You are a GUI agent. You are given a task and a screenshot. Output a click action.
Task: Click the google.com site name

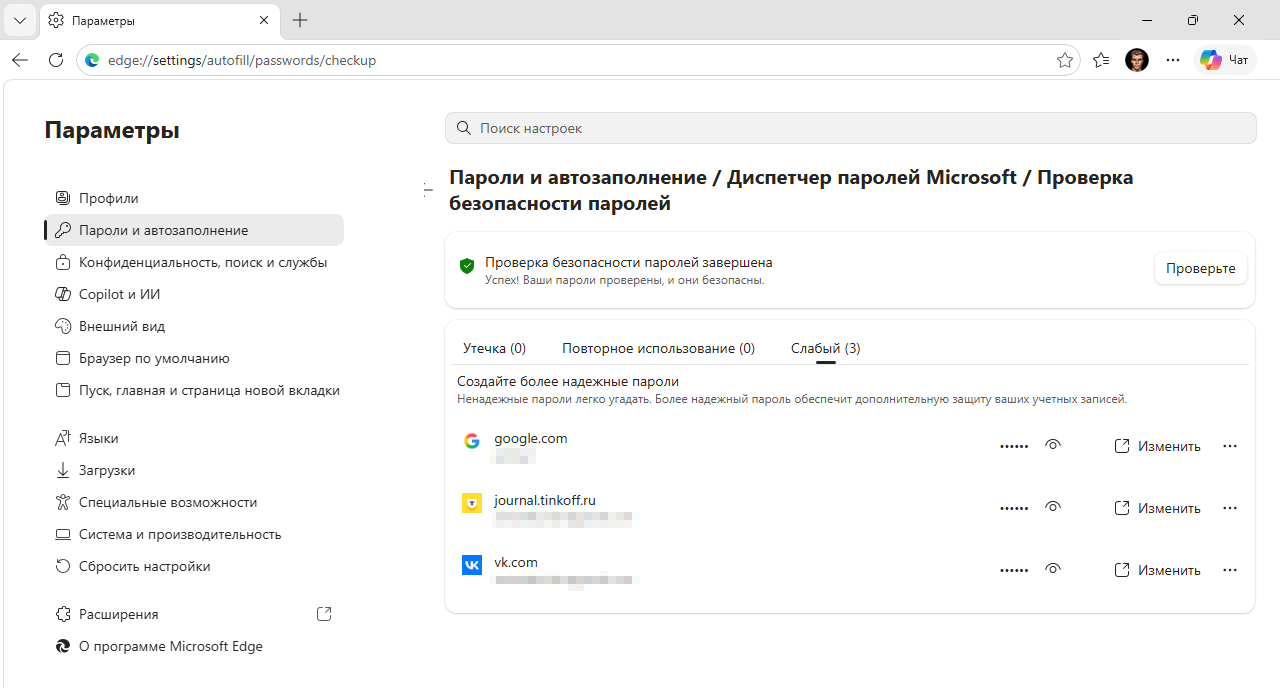[x=531, y=438]
